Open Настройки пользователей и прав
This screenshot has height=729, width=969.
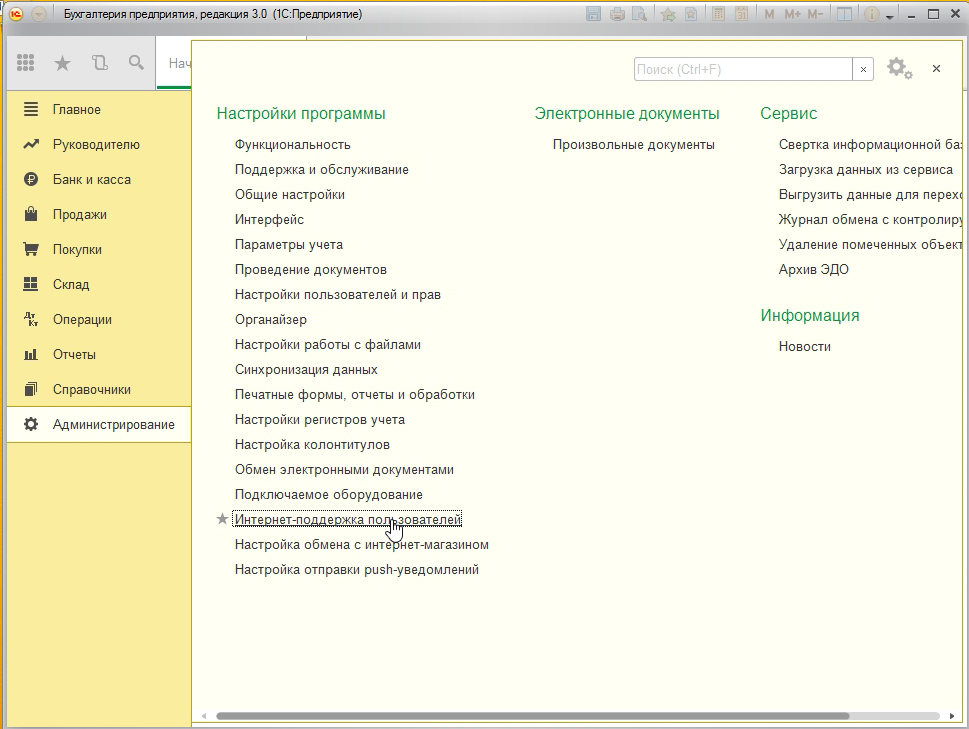(337, 295)
